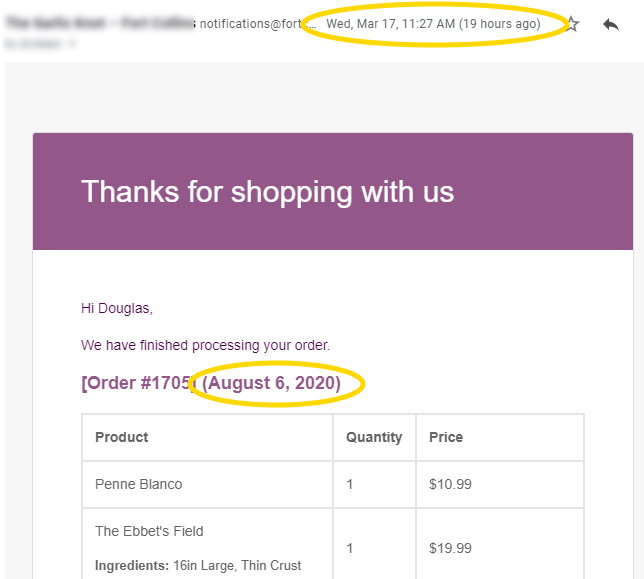644x579 pixels.
Task: Select The Ebbet's Field product entry
Action: pyautogui.click(x=149, y=531)
